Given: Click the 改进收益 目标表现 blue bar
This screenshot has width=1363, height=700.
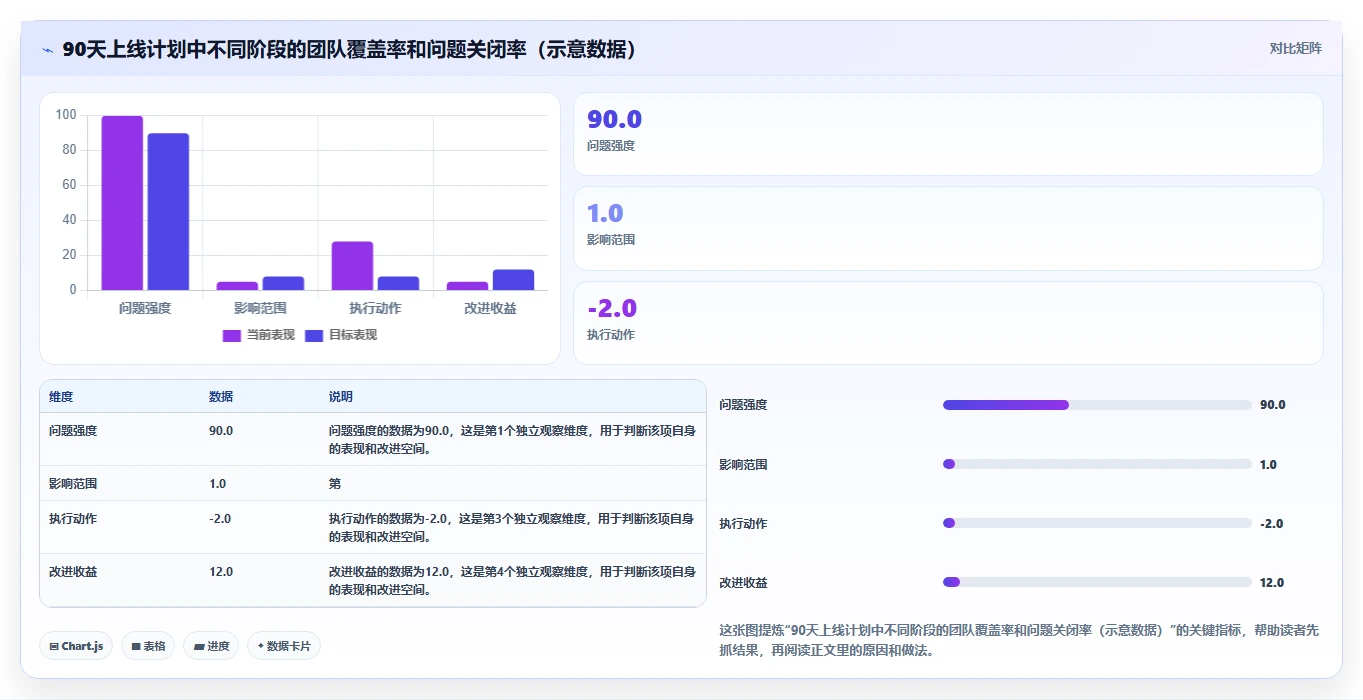Looking at the screenshot, I should pyautogui.click(x=513, y=280).
